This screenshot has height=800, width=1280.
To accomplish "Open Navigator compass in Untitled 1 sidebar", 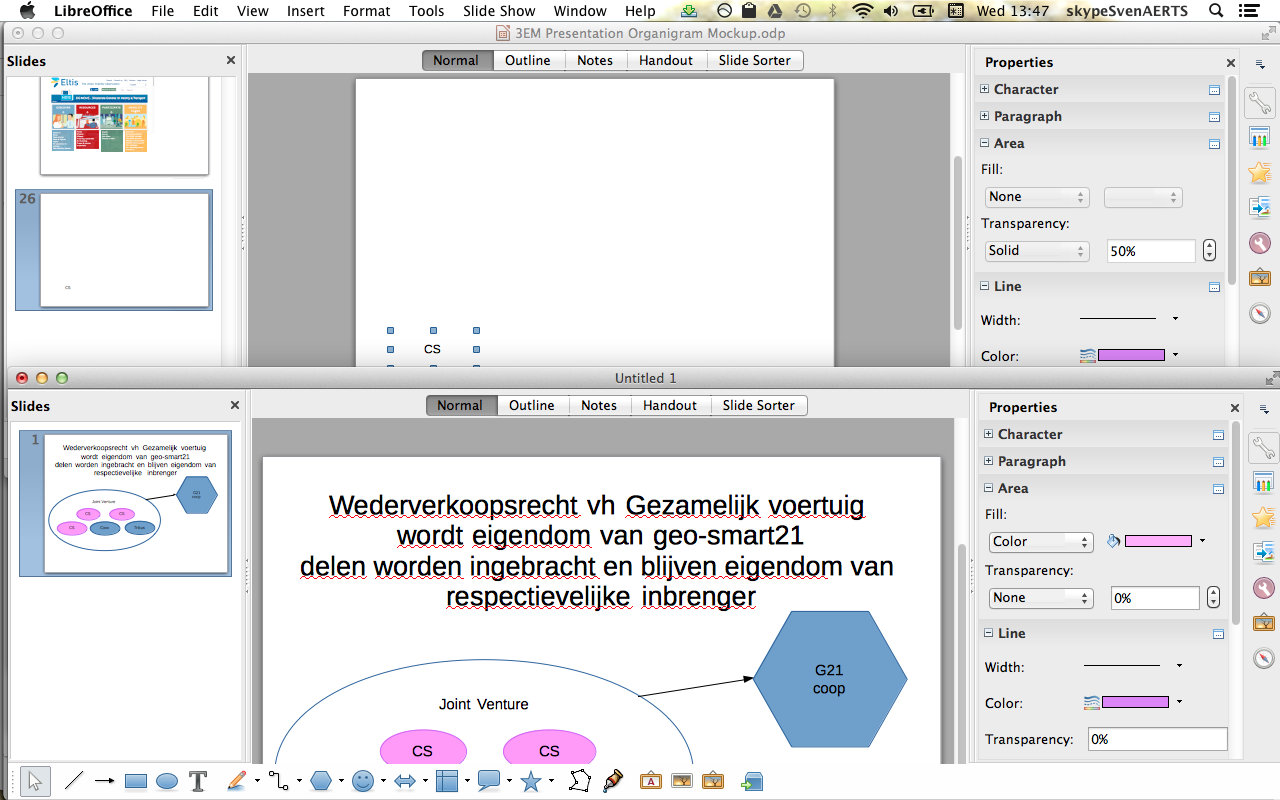I will pyautogui.click(x=1263, y=658).
